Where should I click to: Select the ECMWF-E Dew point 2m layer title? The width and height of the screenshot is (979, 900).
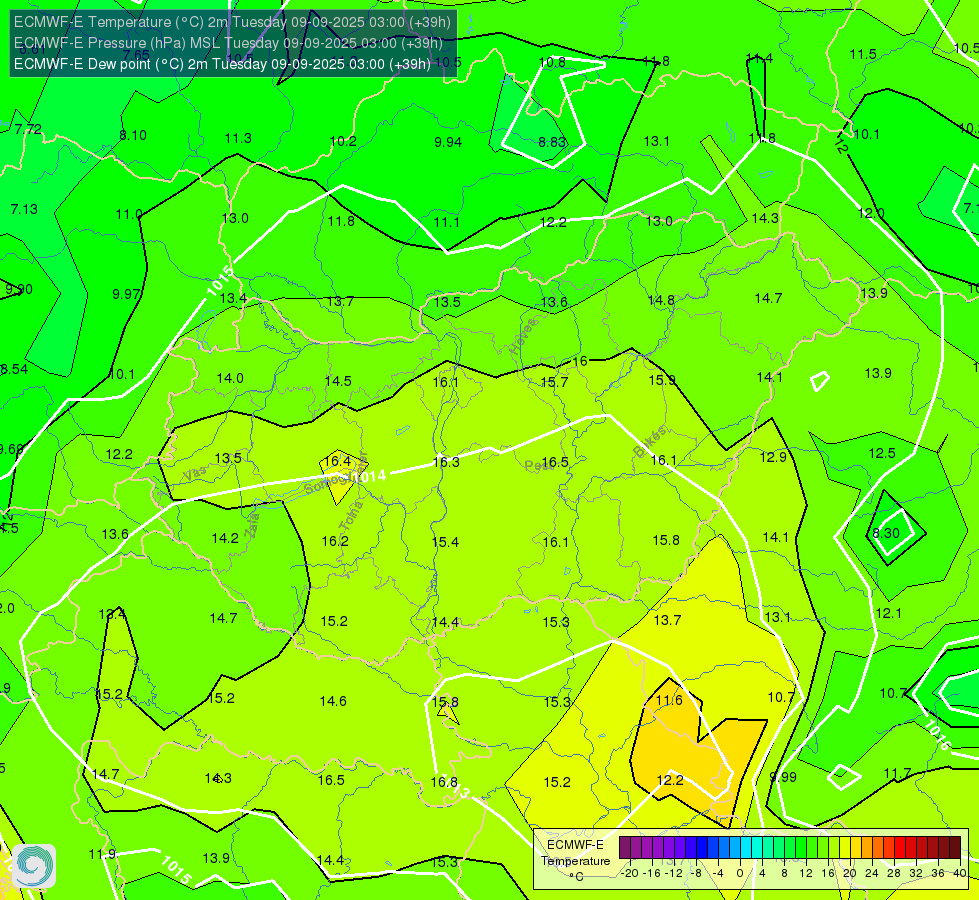click(222, 64)
